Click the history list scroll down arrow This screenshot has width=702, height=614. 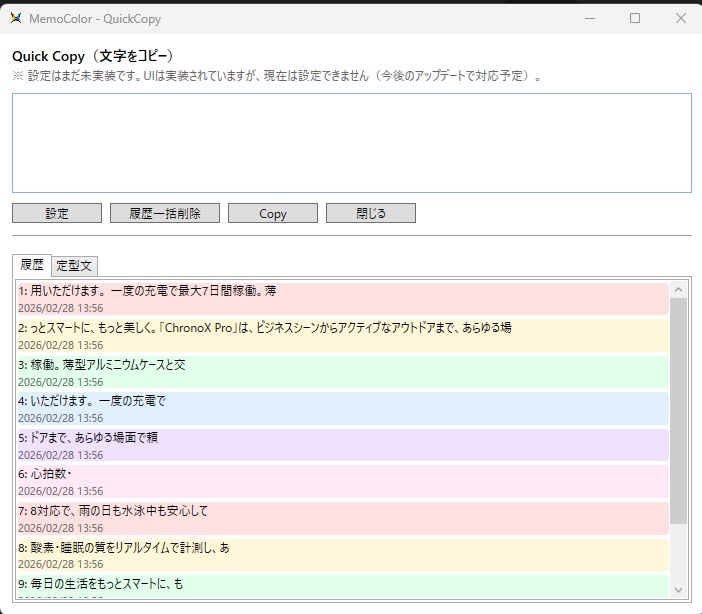[x=678, y=590]
